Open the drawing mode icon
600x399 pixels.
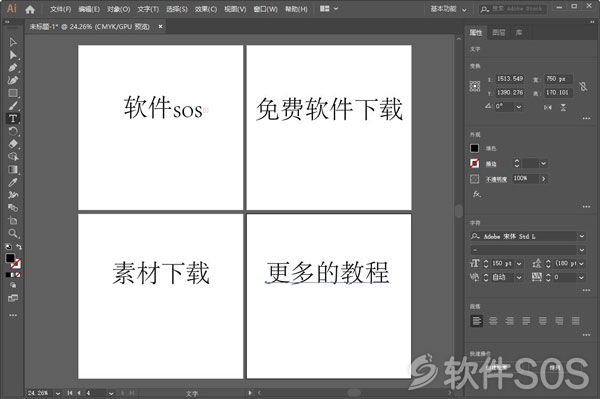tap(13, 285)
